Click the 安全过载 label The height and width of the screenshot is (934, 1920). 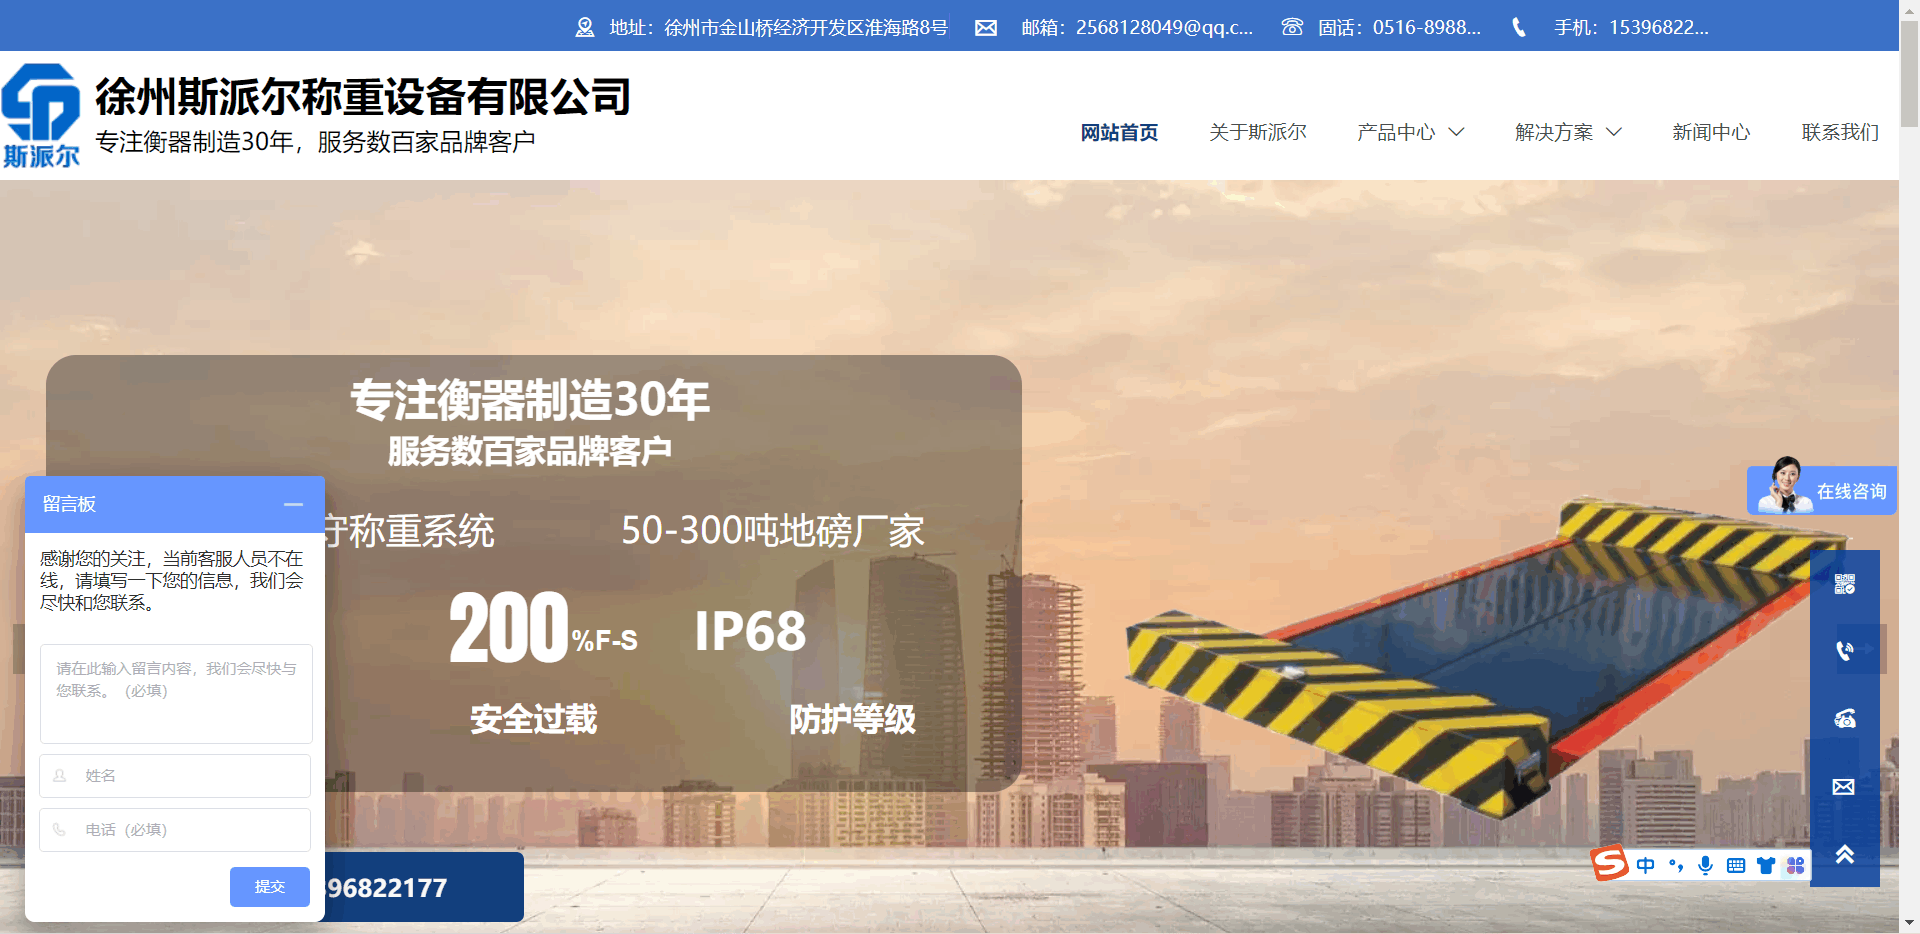[x=534, y=719]
